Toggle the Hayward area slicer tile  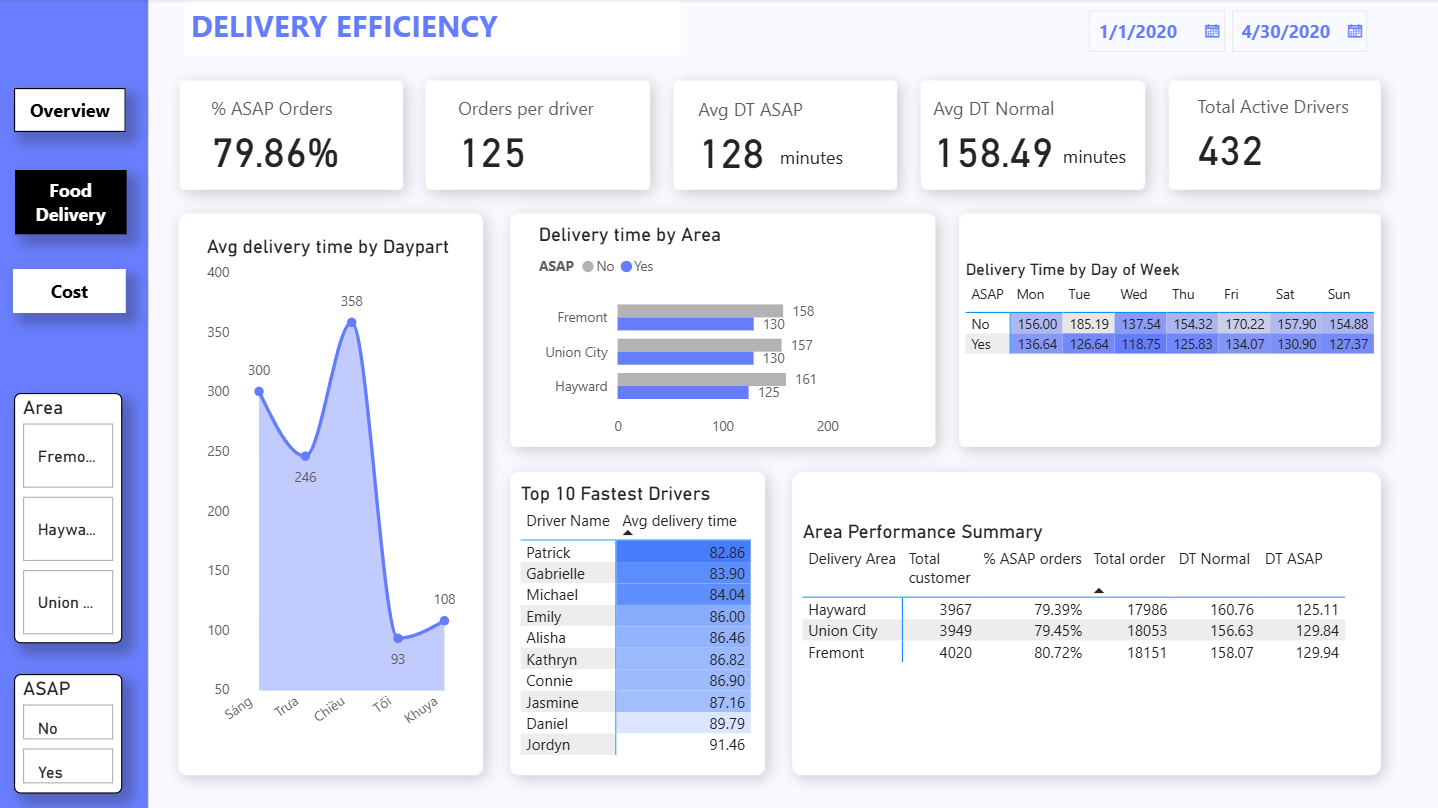click(68, 529)
